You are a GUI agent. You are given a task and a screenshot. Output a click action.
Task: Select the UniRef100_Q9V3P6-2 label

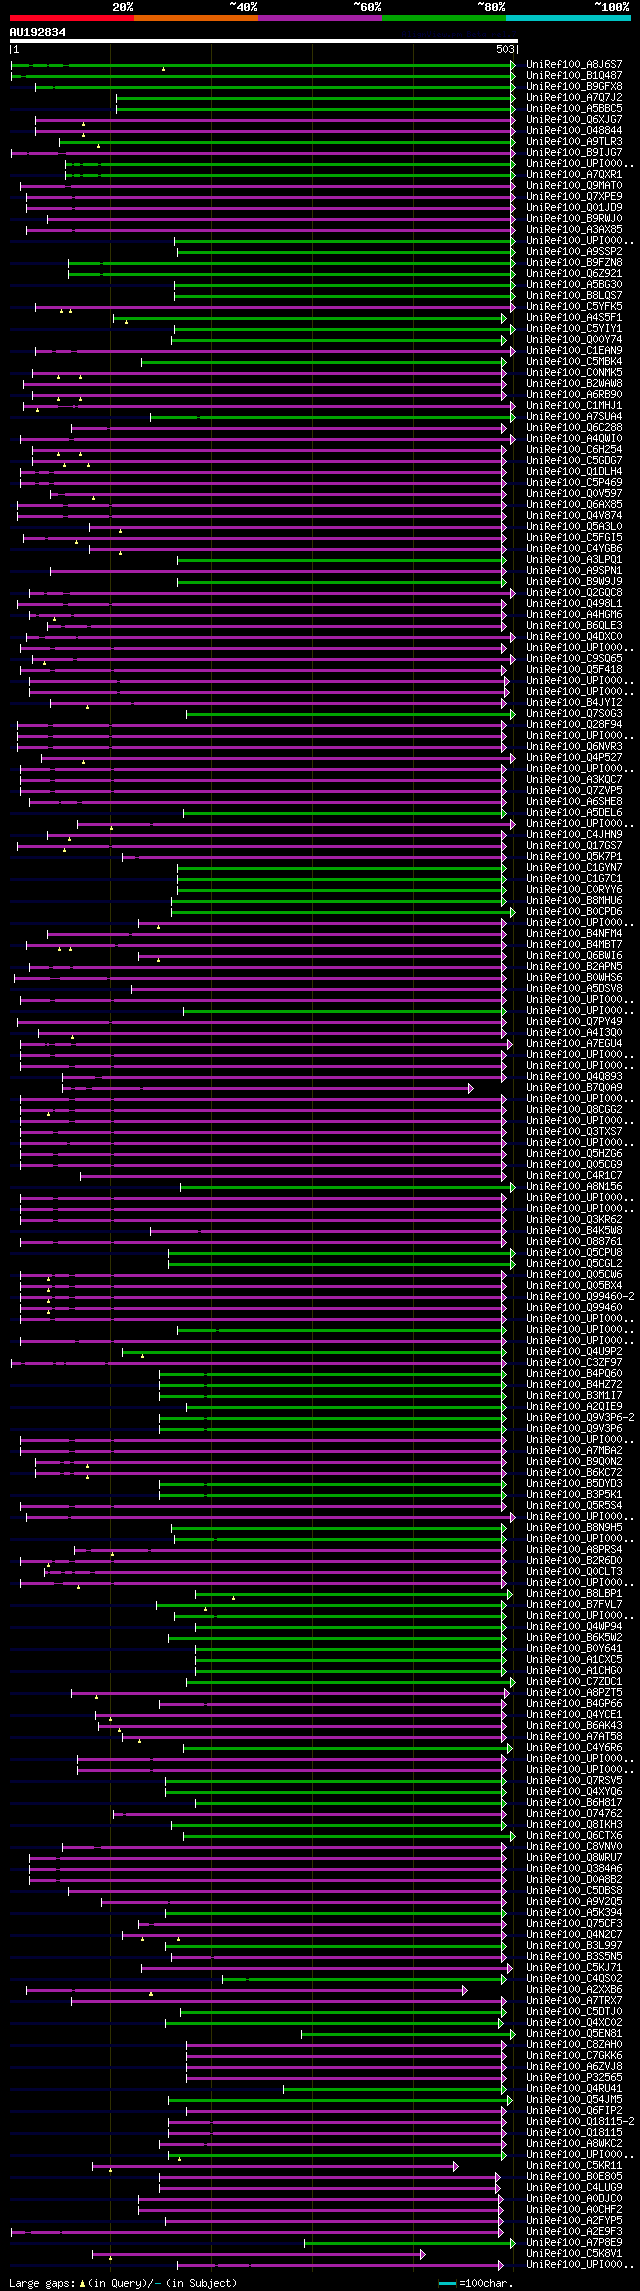pos(580,1417)
